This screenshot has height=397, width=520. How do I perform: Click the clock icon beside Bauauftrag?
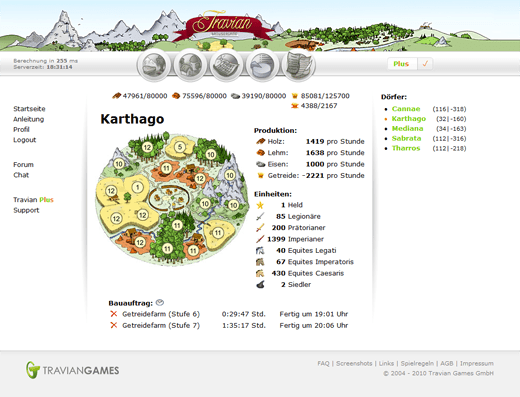[x=160, y=303]
